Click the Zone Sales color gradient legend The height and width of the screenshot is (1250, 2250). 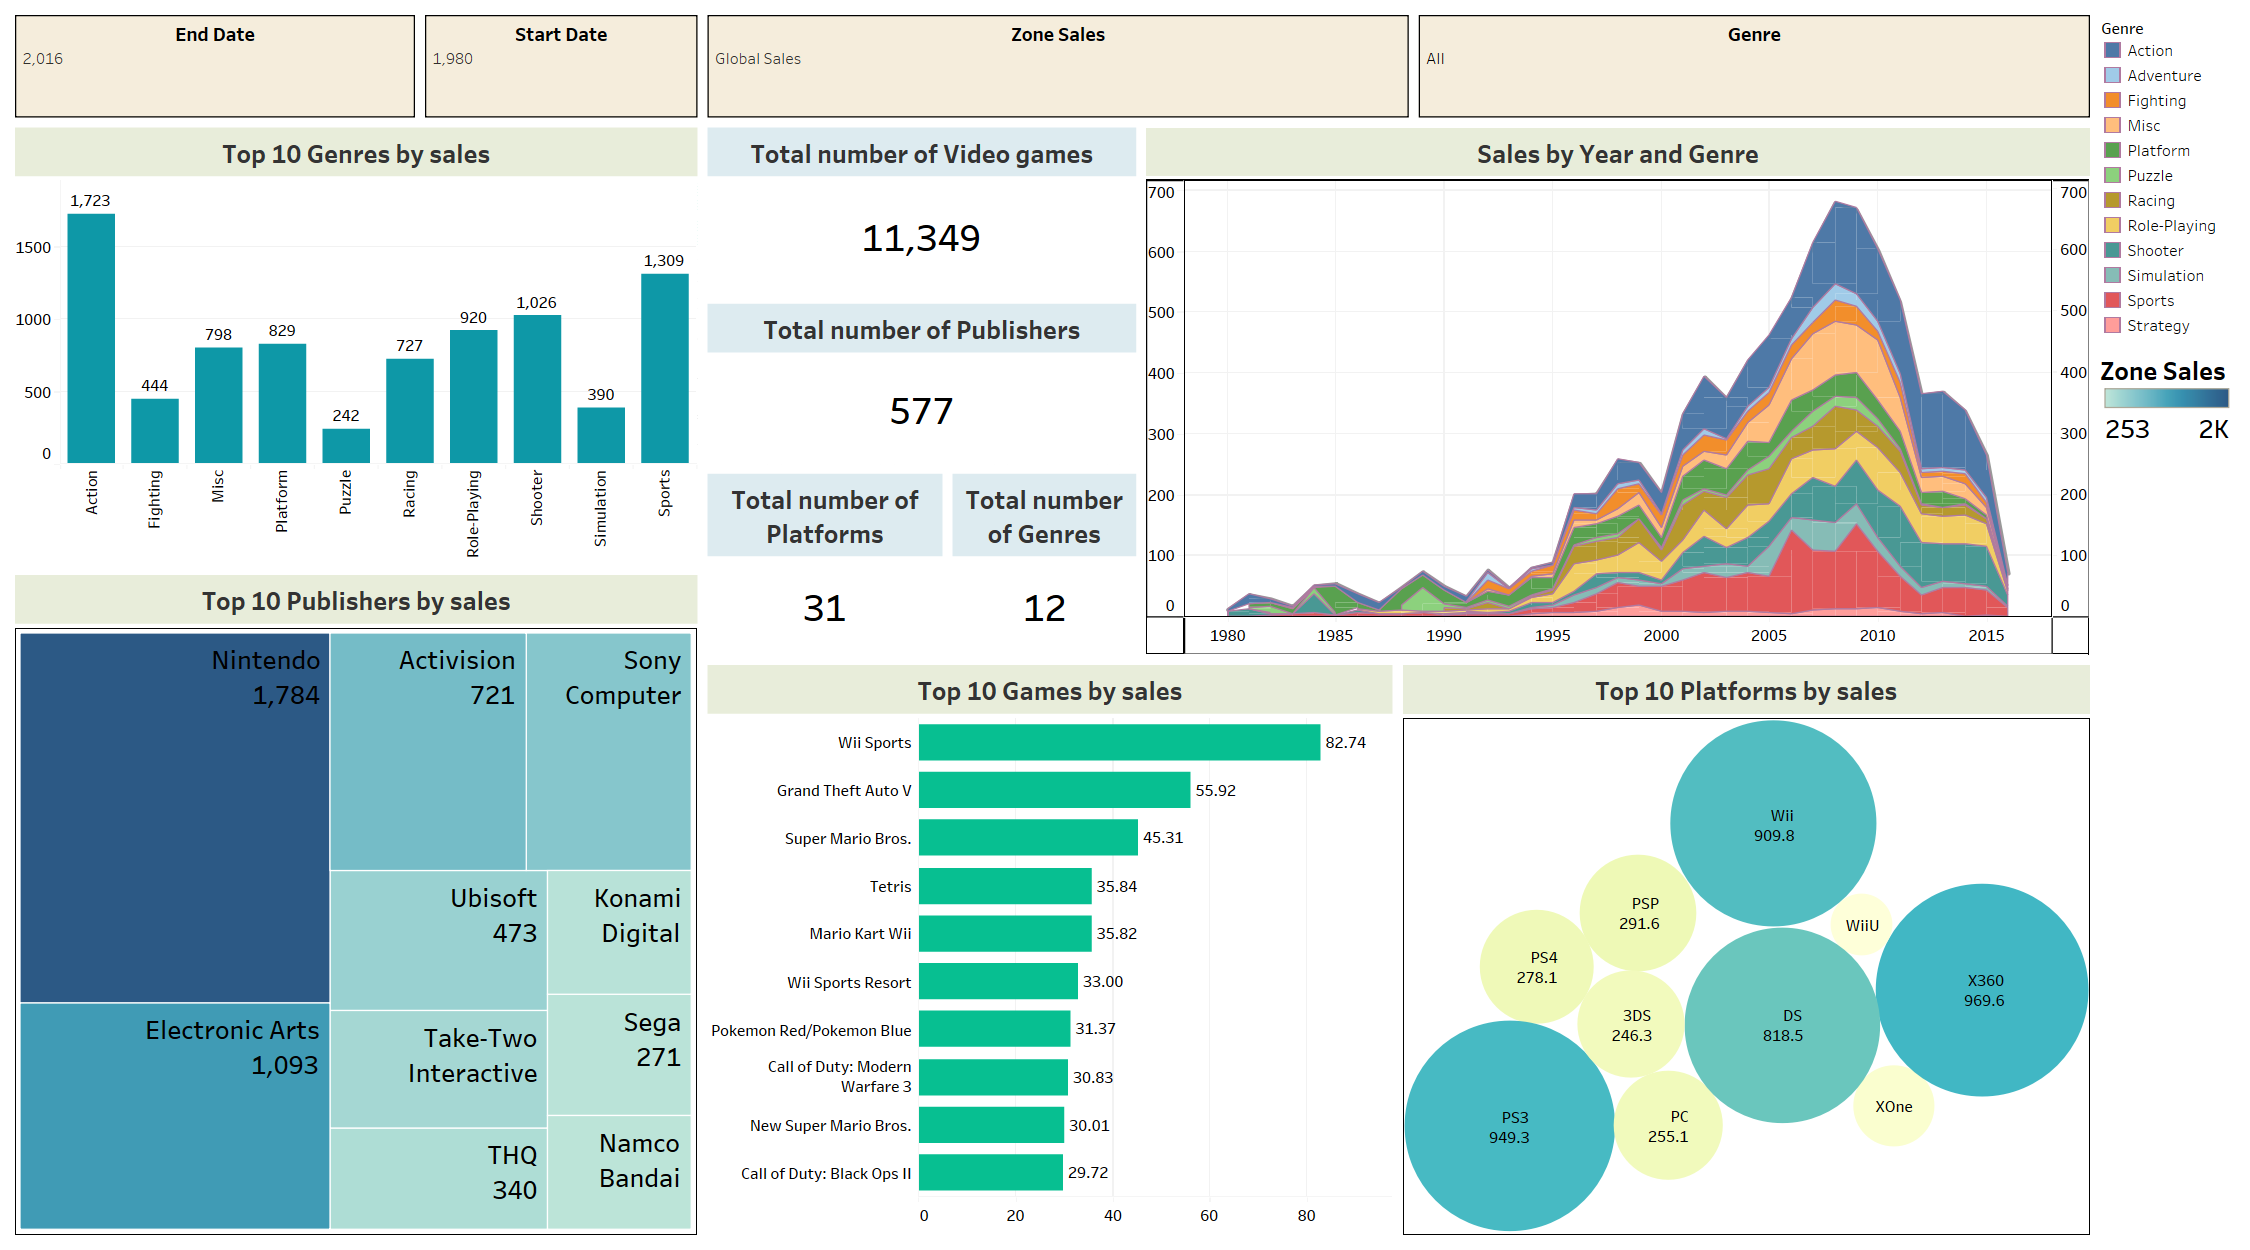click(x=2166, y=398)
